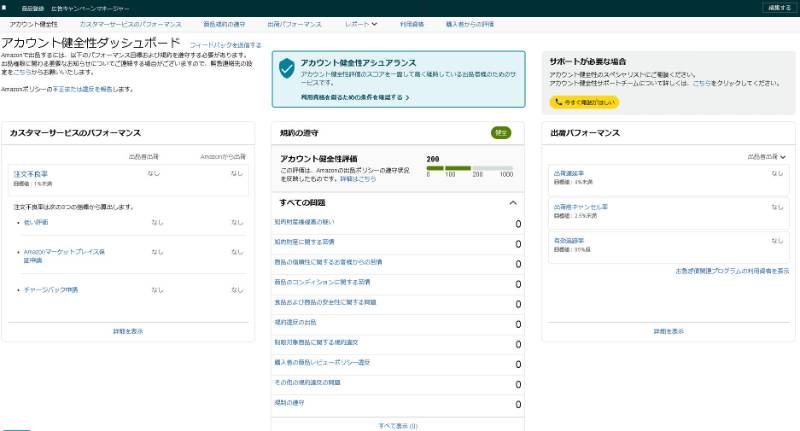The height and width of the screenshot is (431, 800).
Task: Open the 出荷遅延率 metric link
Action: [x=568, y=173]
